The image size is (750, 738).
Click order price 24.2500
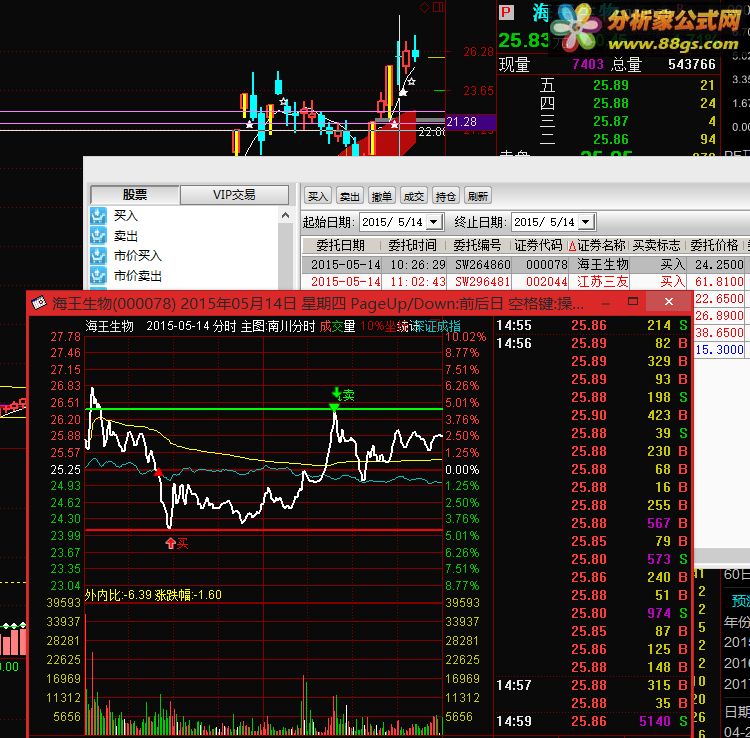719,264
